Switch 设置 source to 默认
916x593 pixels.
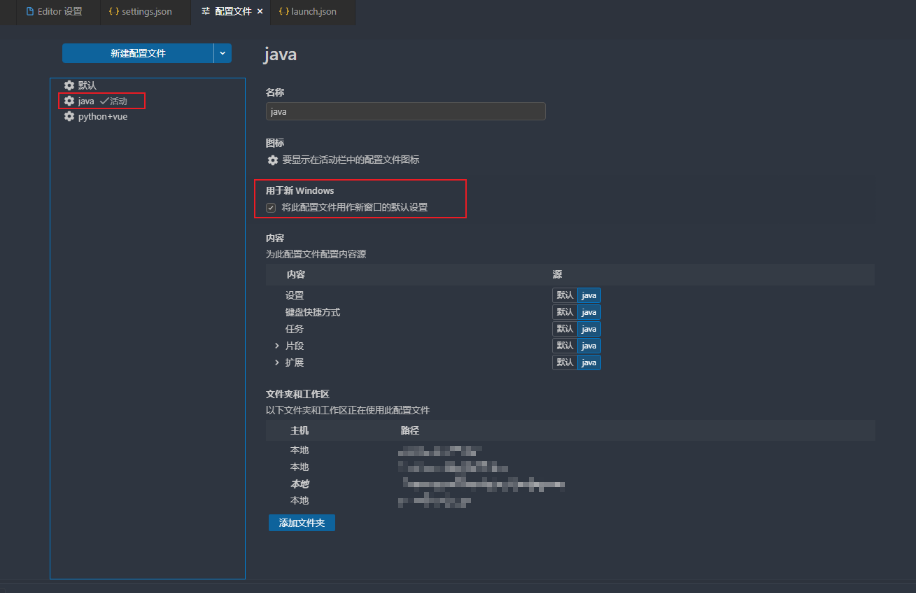point(567,295)
